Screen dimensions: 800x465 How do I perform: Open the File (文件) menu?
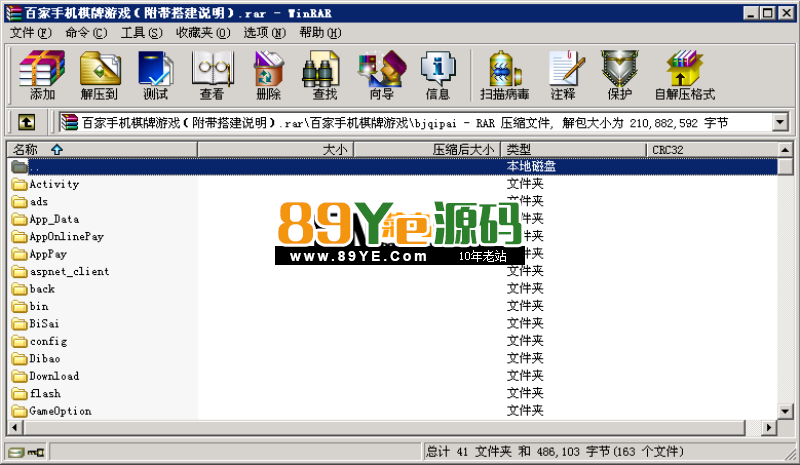(x=31, y=33)
